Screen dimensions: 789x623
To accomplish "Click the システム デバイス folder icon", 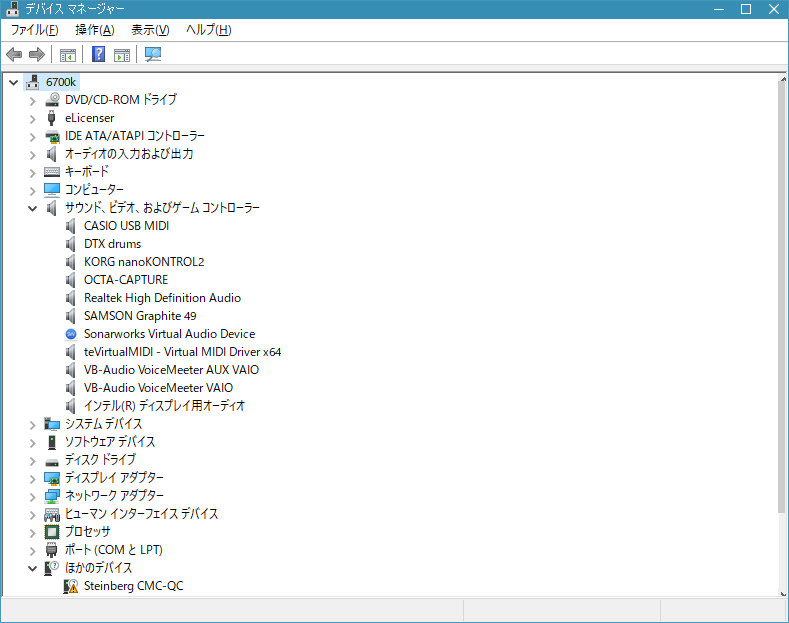I will click(x=52, y=424).
